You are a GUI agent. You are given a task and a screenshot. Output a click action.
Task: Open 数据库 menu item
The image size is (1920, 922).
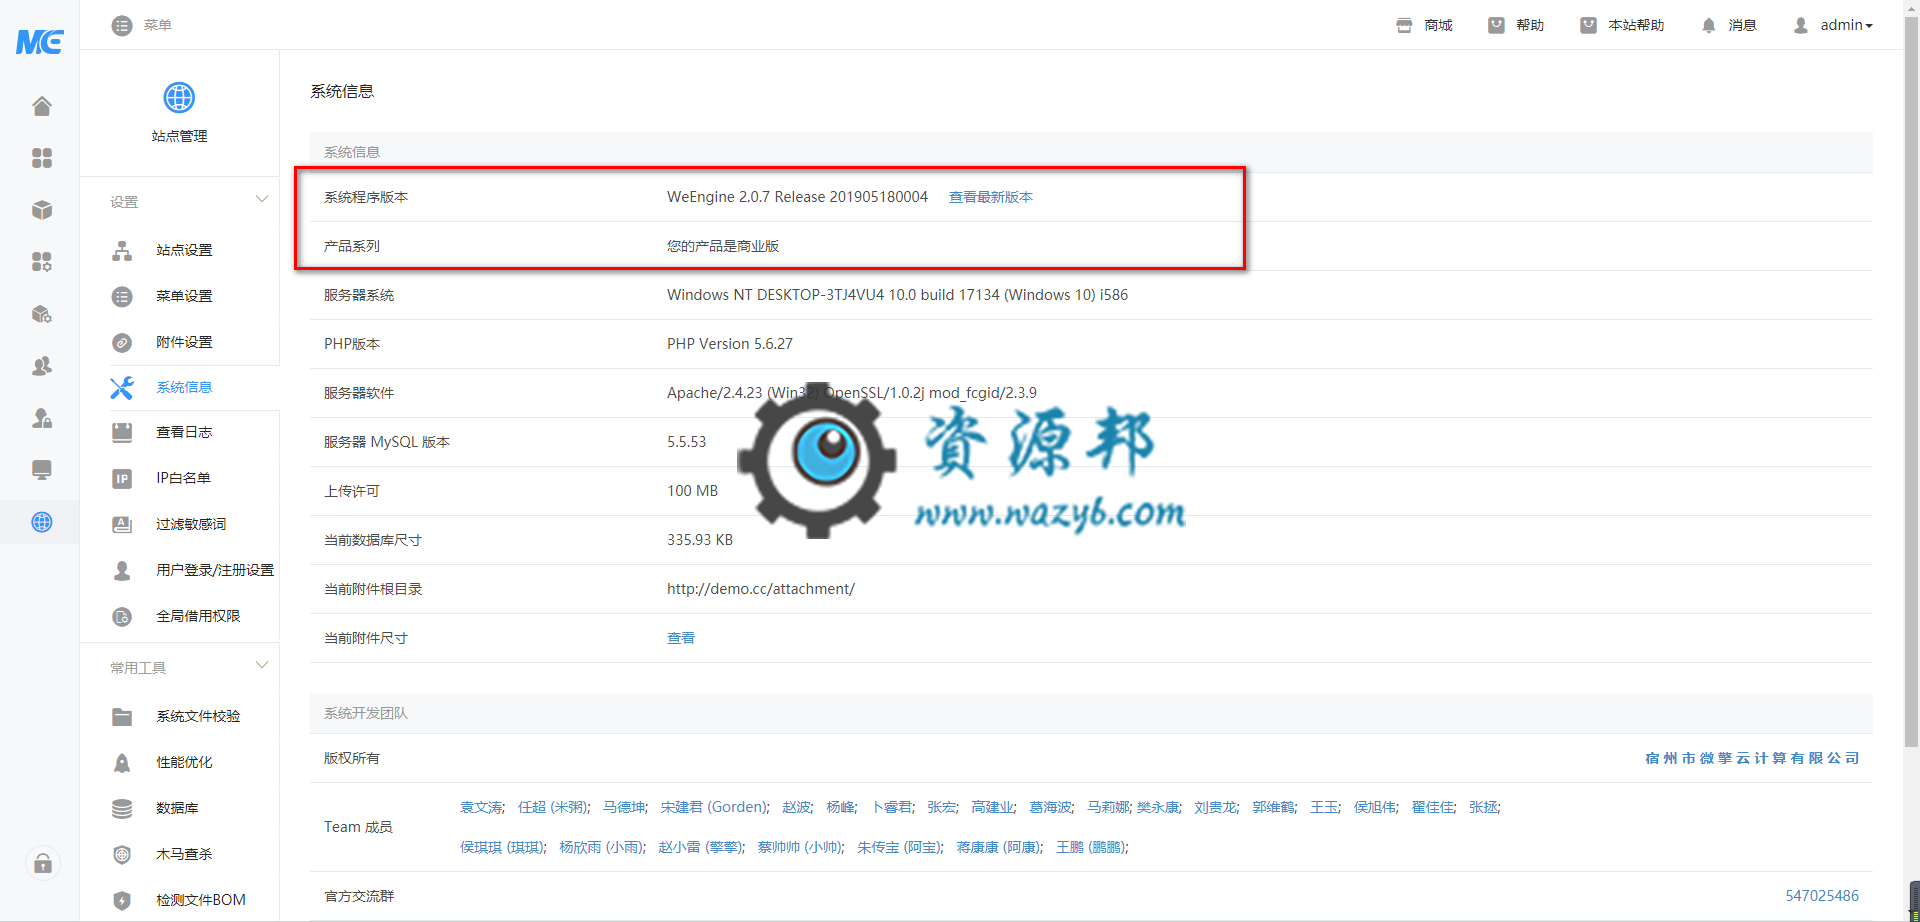tap(177, 808)
